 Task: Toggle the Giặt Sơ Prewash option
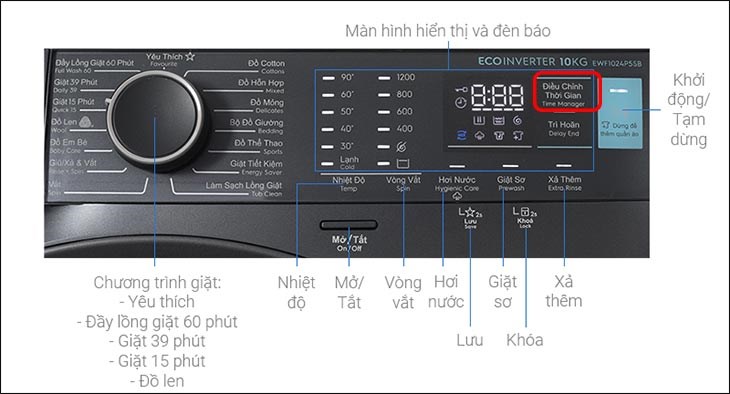[511, 183]
